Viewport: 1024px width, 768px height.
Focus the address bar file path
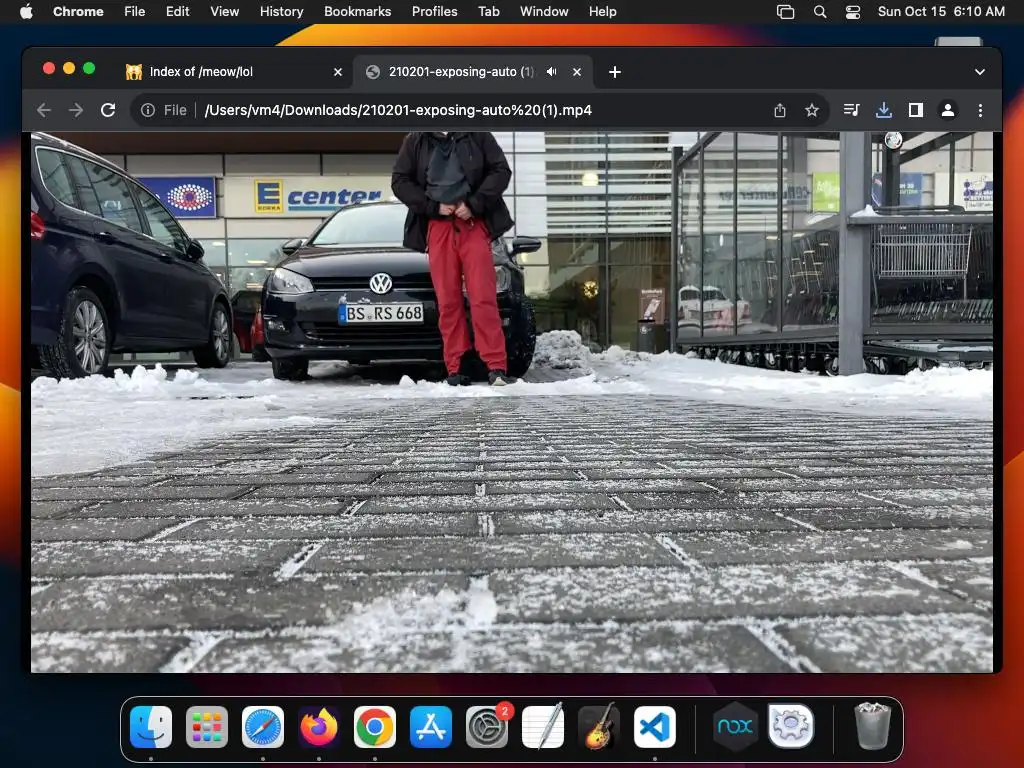(x=398, y=110)
